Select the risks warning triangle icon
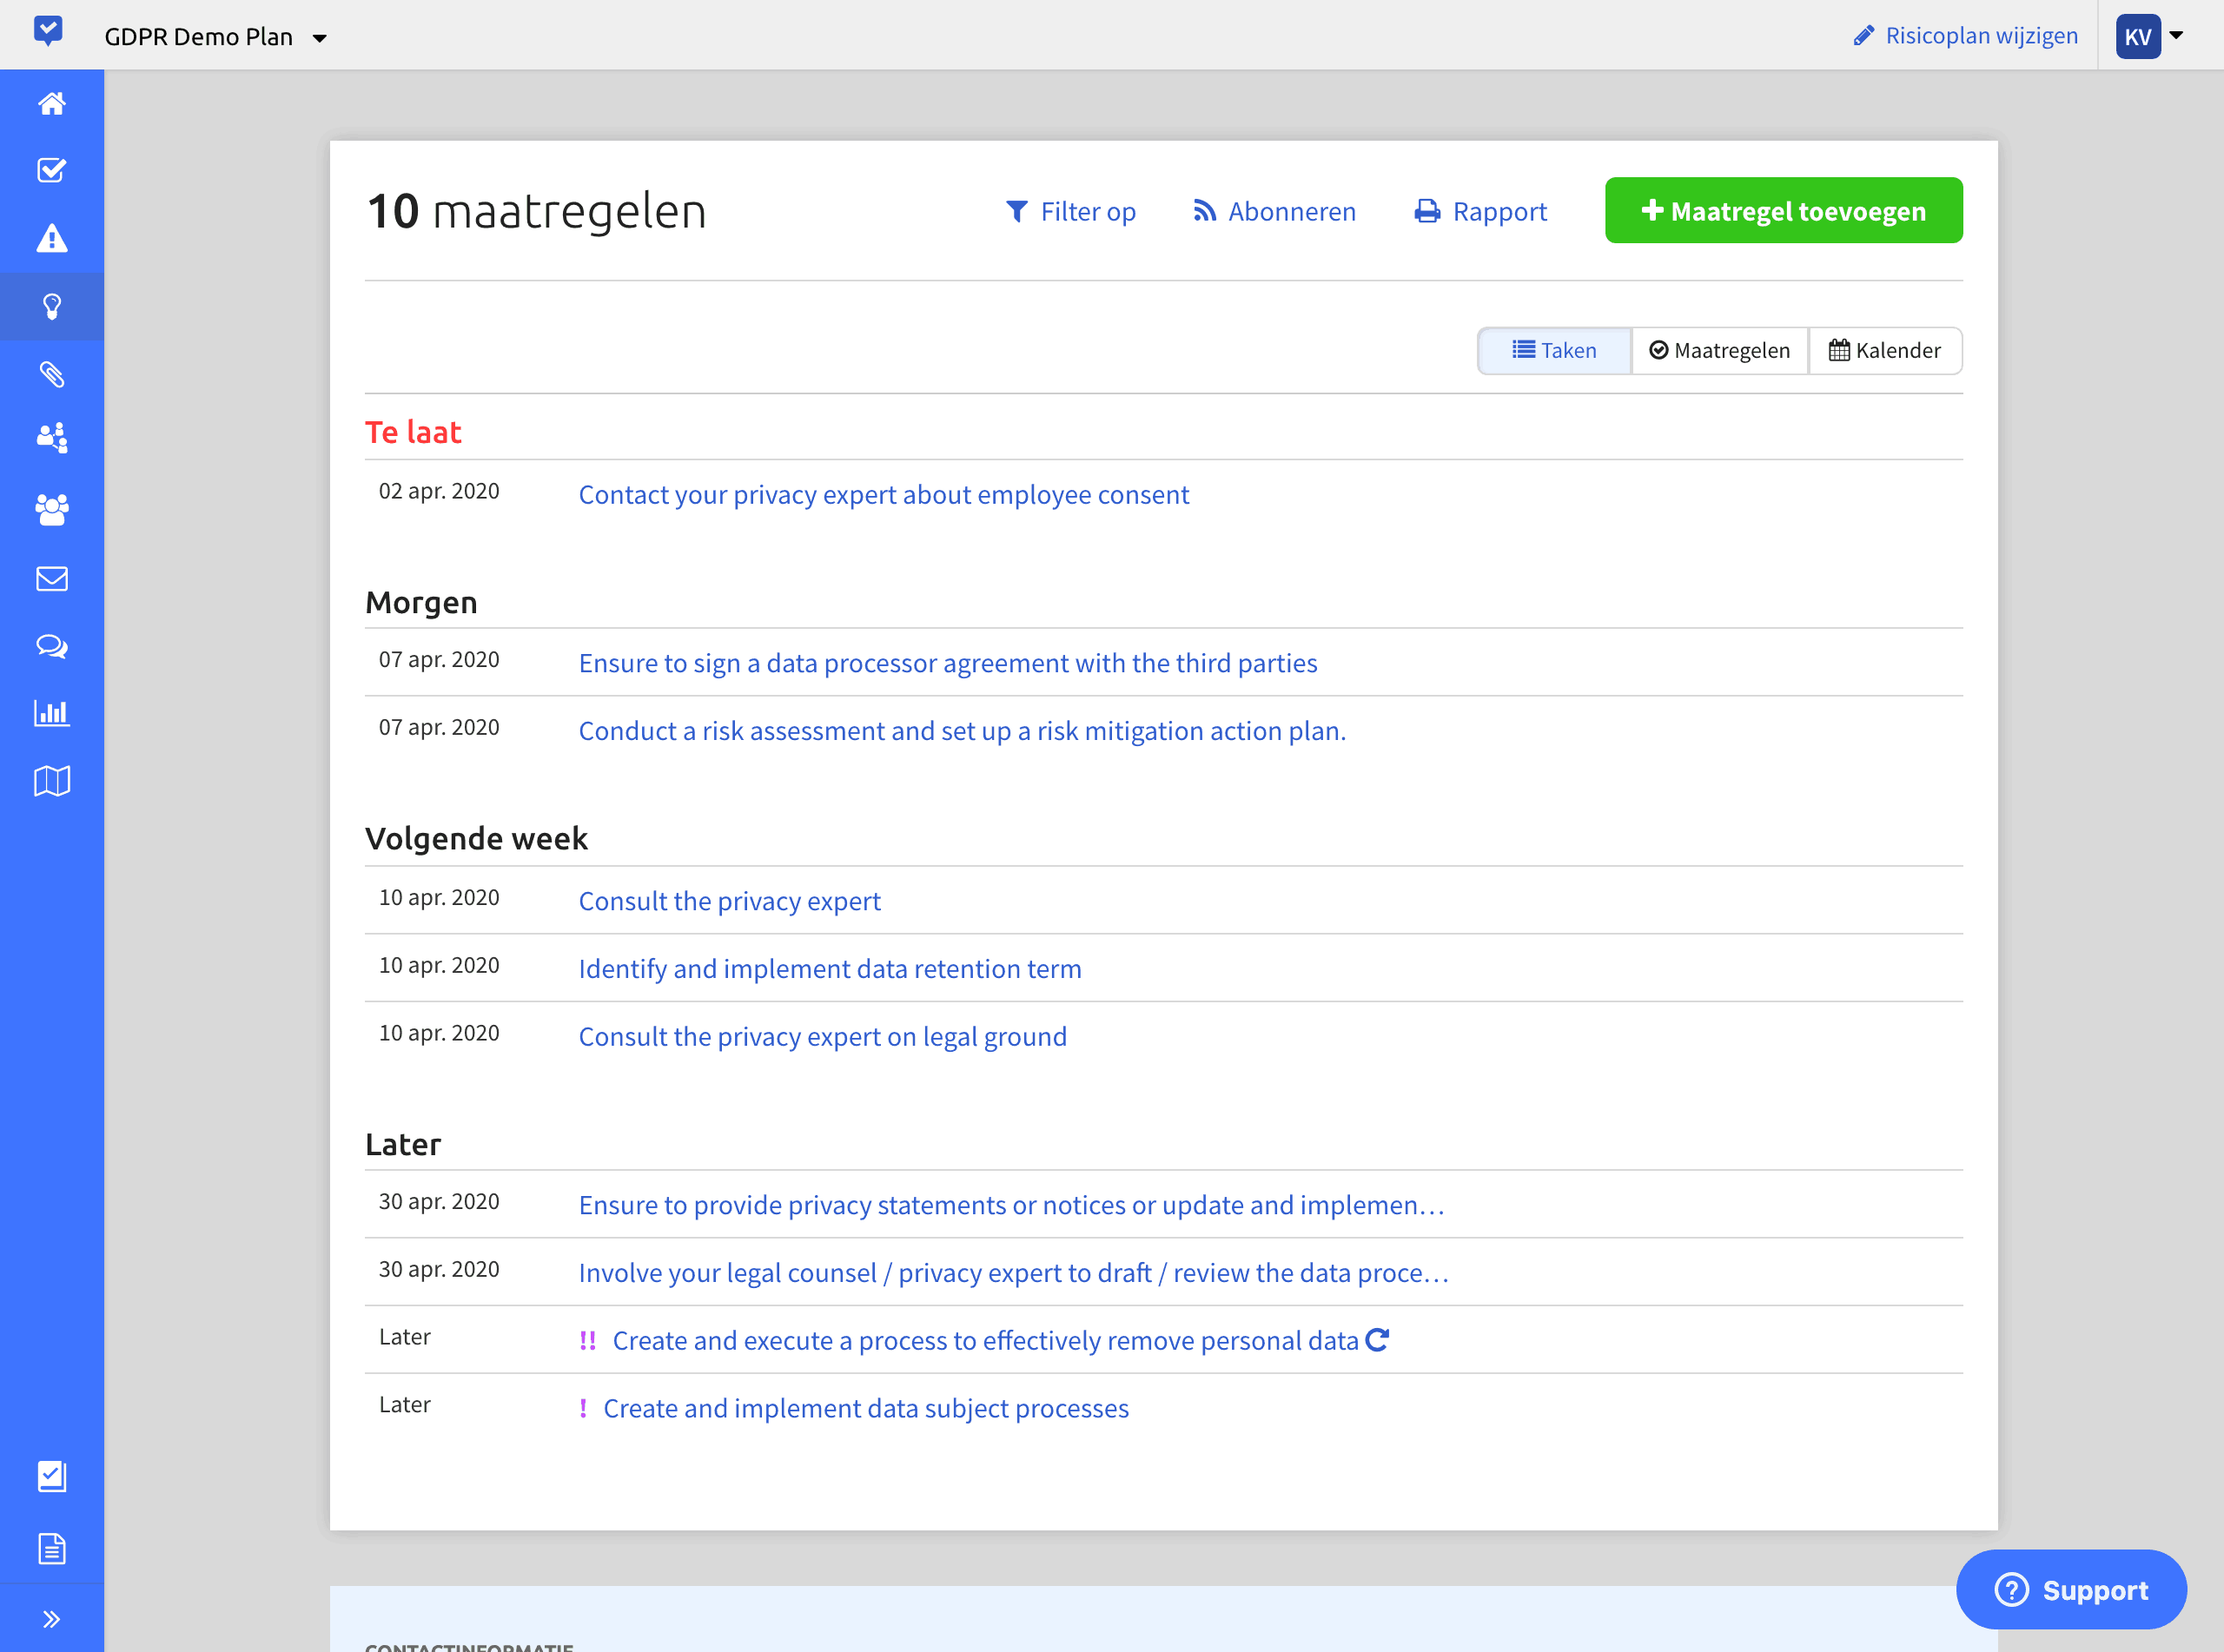Screen dimensions: 2224x1652 52,238
